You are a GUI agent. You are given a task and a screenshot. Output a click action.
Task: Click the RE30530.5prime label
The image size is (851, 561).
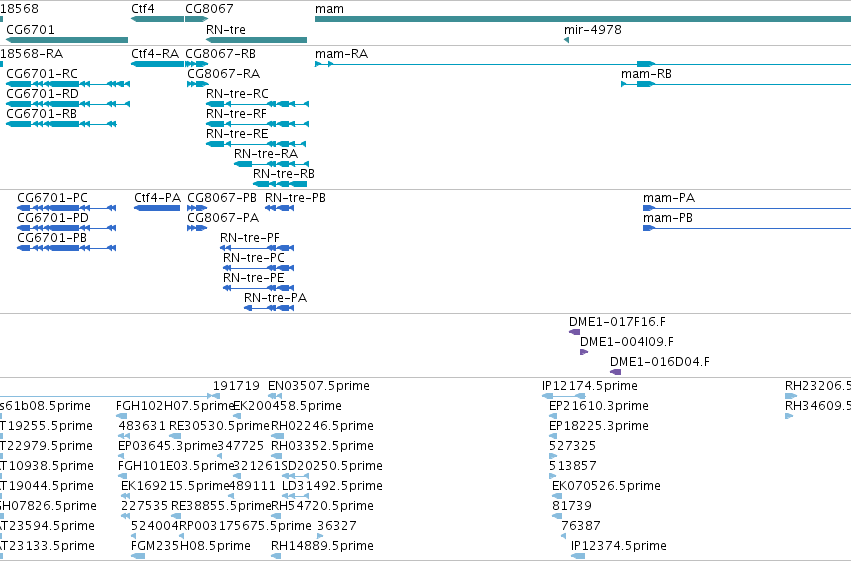click(x=219, y=426)
